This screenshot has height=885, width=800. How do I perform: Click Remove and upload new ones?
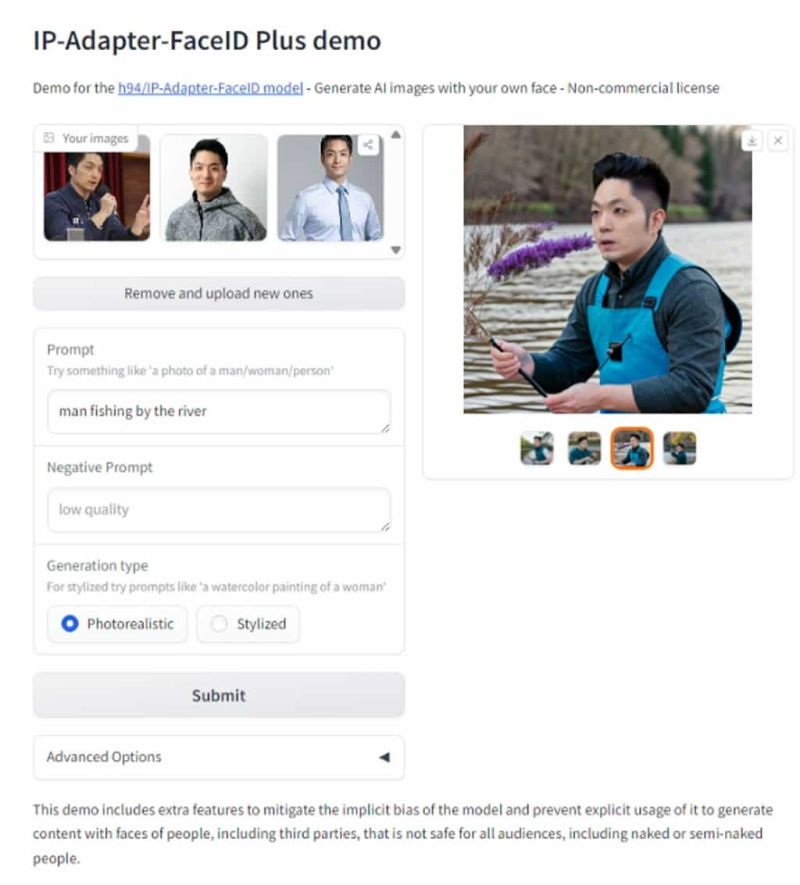tap(218, 293)
